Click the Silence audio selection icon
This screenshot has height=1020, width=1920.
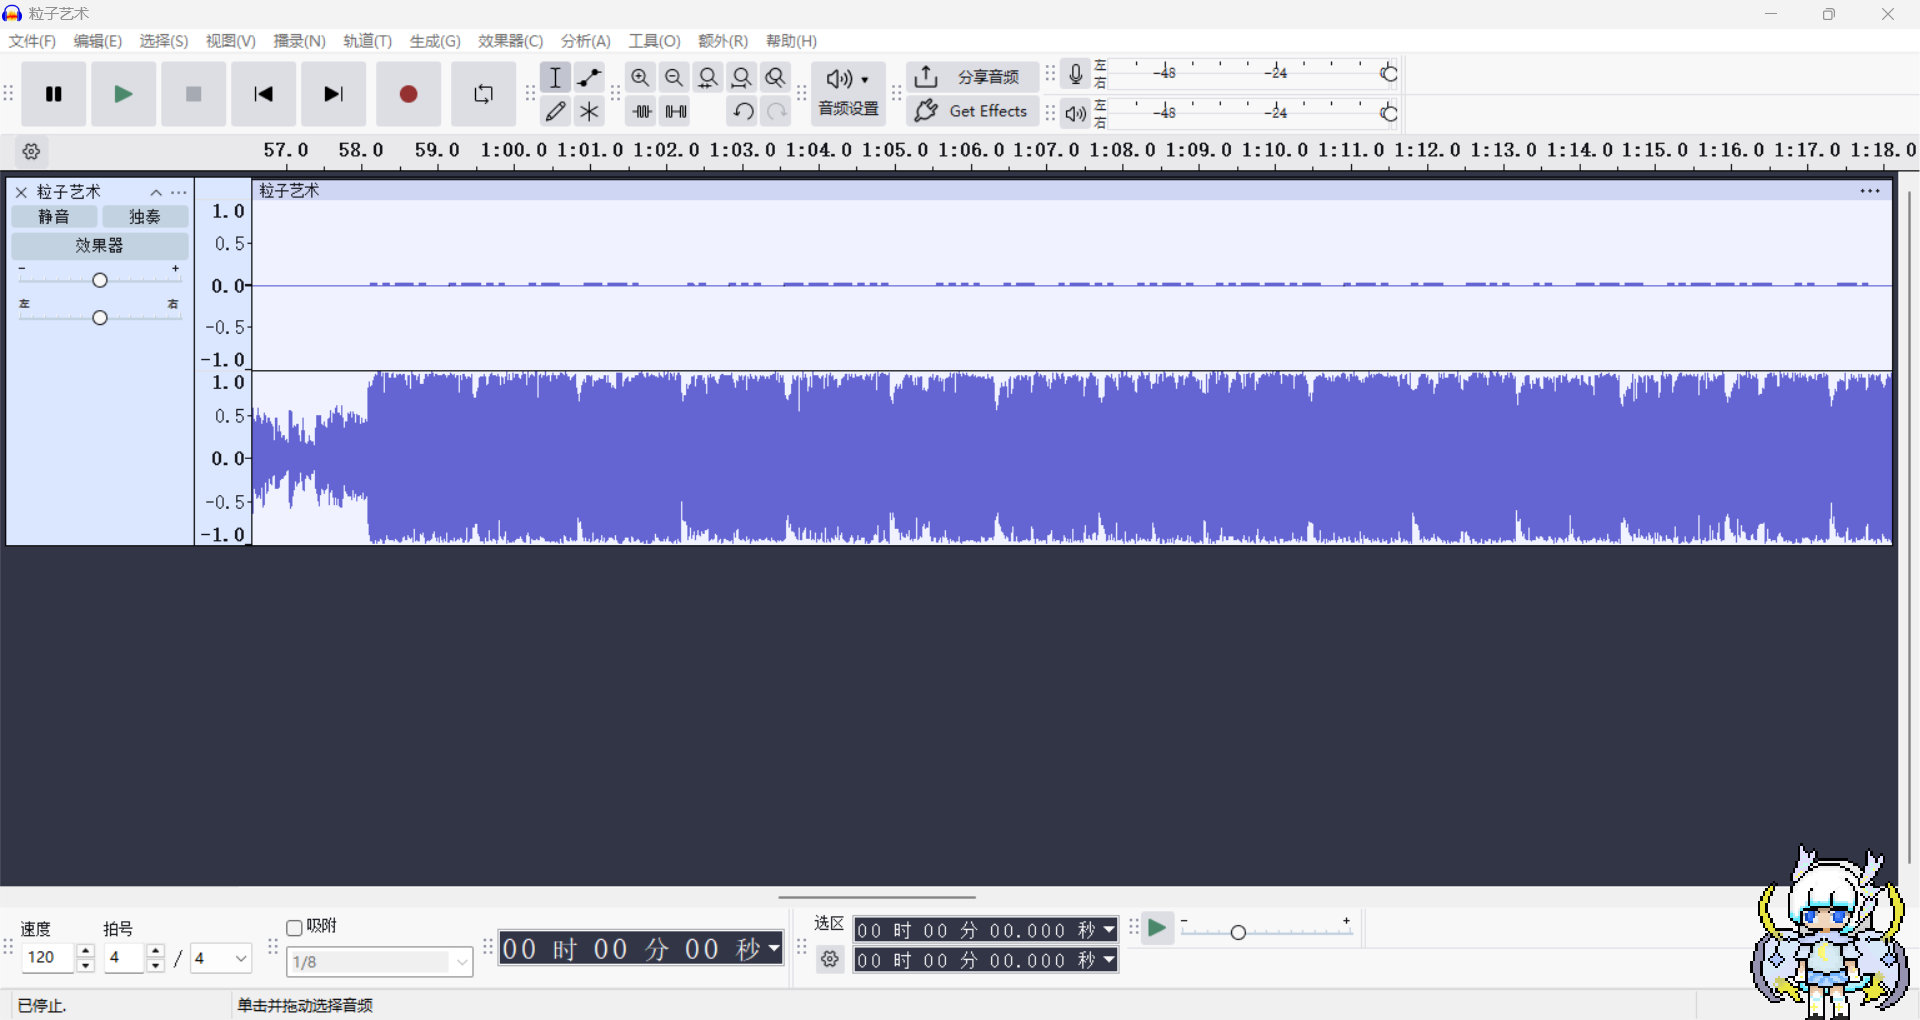[676, 111]
